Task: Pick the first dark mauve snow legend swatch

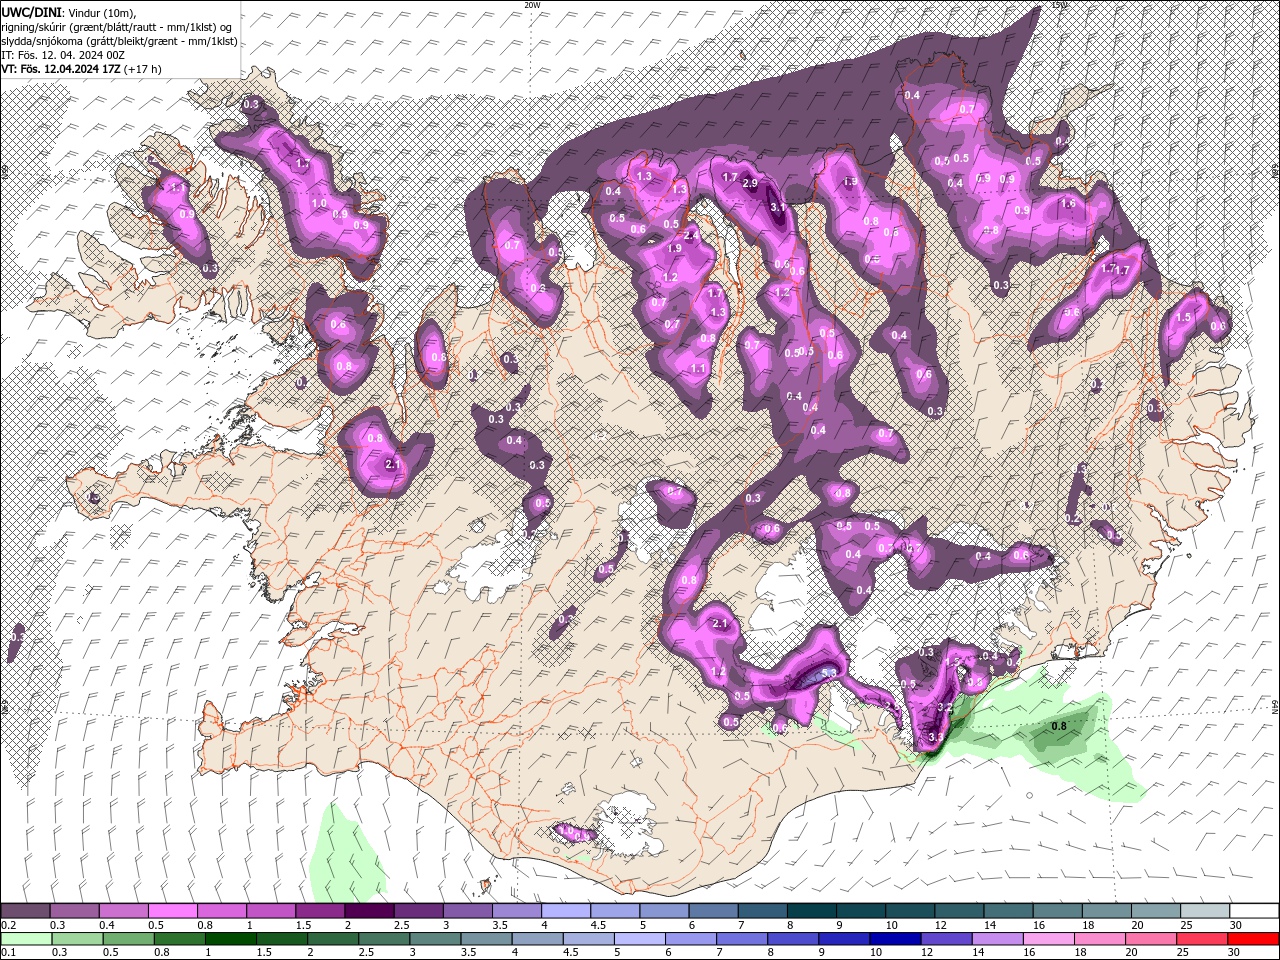Action: coord(25,911)
